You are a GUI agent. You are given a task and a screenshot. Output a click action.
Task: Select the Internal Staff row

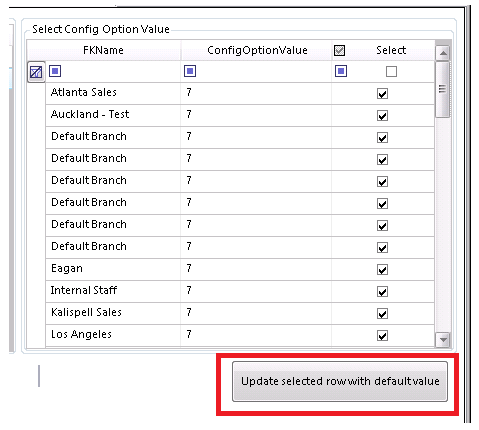(x=240, y=292)
